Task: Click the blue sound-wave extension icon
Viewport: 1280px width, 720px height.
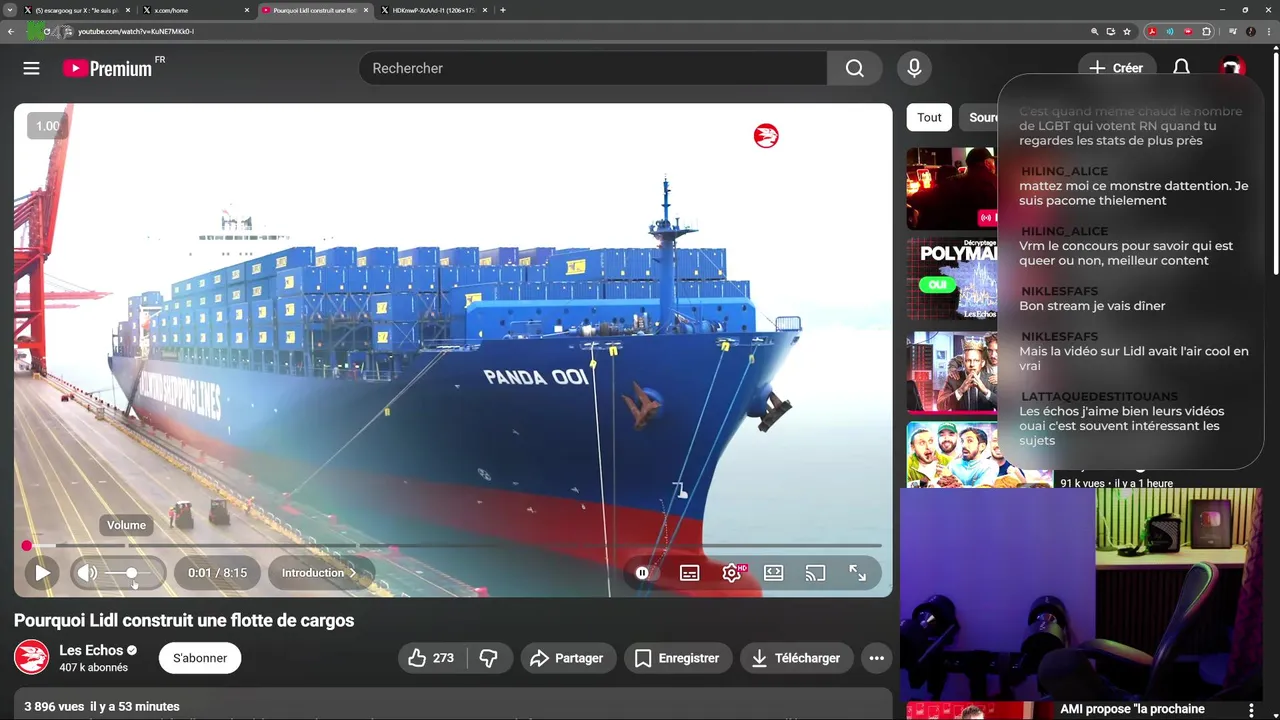Action: pos(1170,31)
